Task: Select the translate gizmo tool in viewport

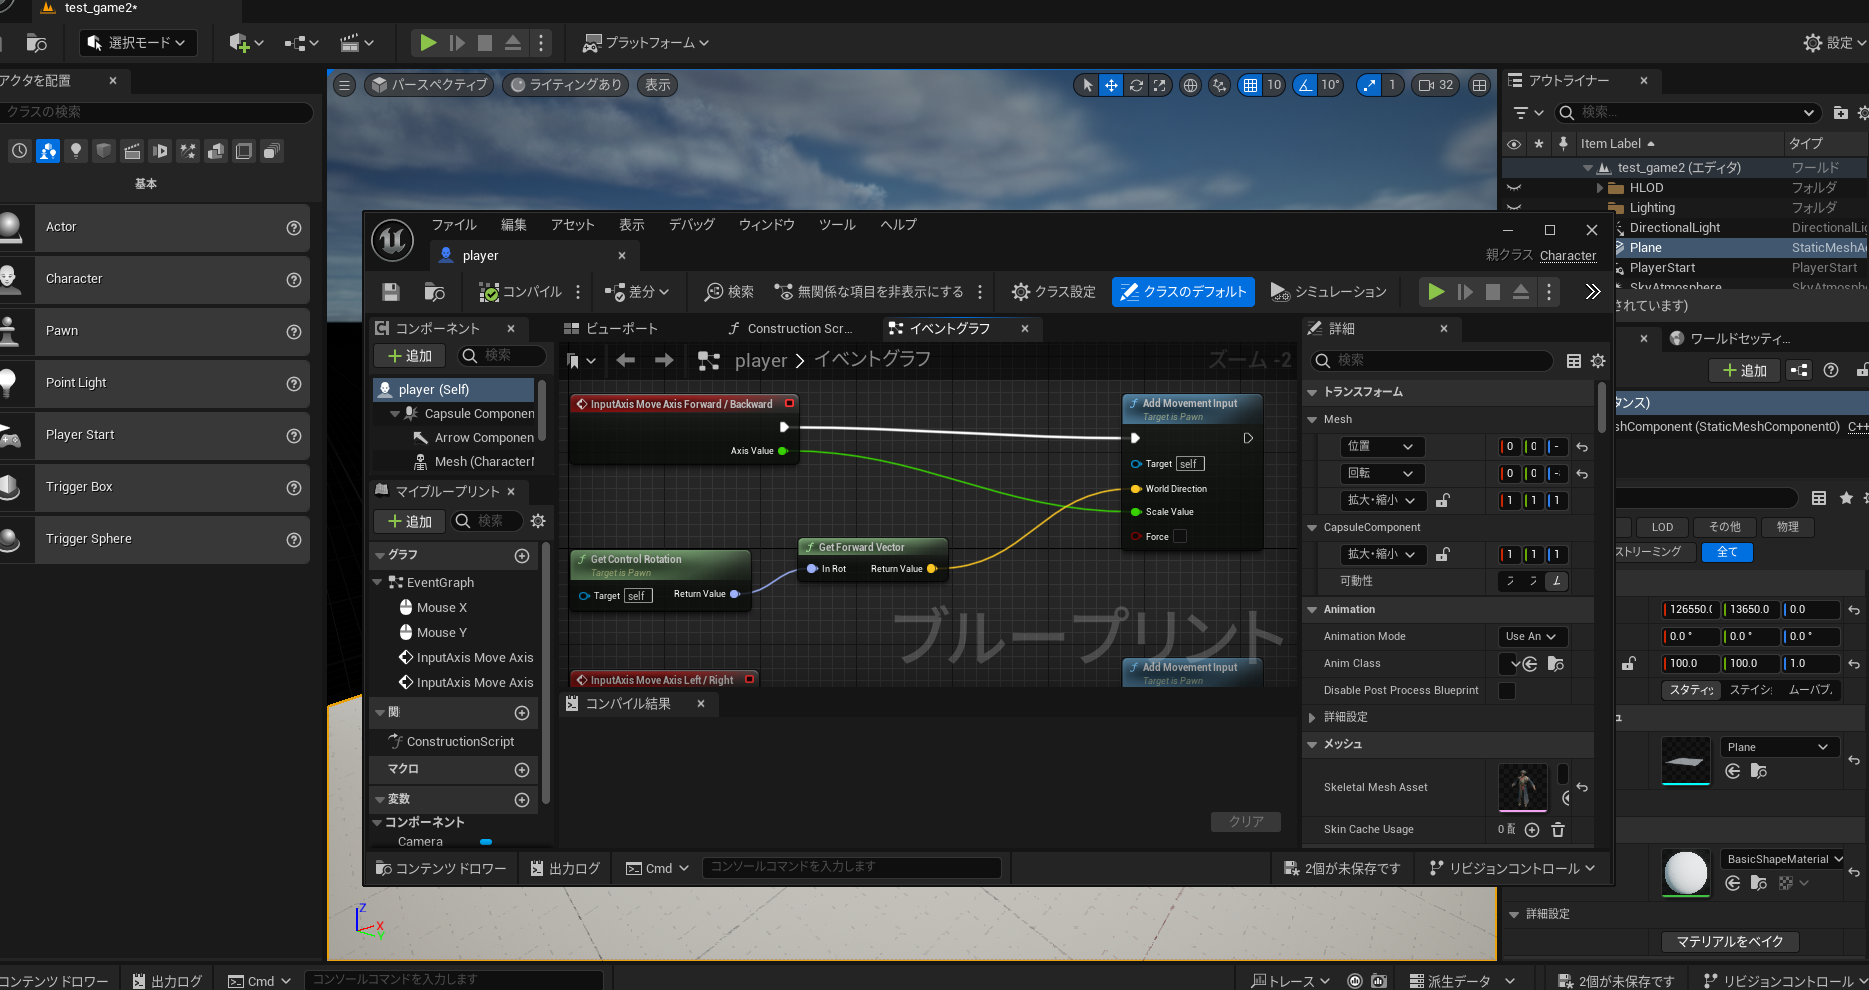Action: coord(1111,86)
